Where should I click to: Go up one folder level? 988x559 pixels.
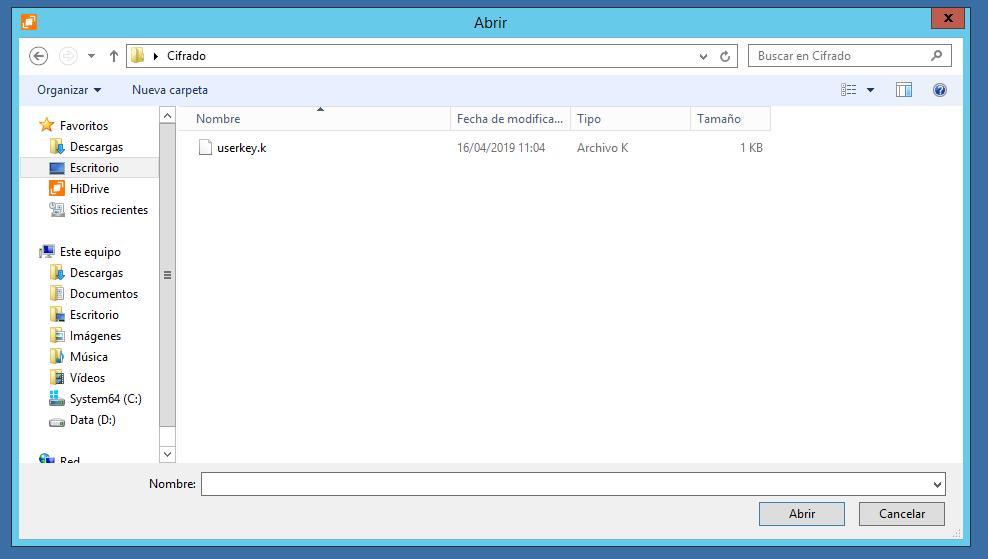pyautogui.click(x=113, y=56)
